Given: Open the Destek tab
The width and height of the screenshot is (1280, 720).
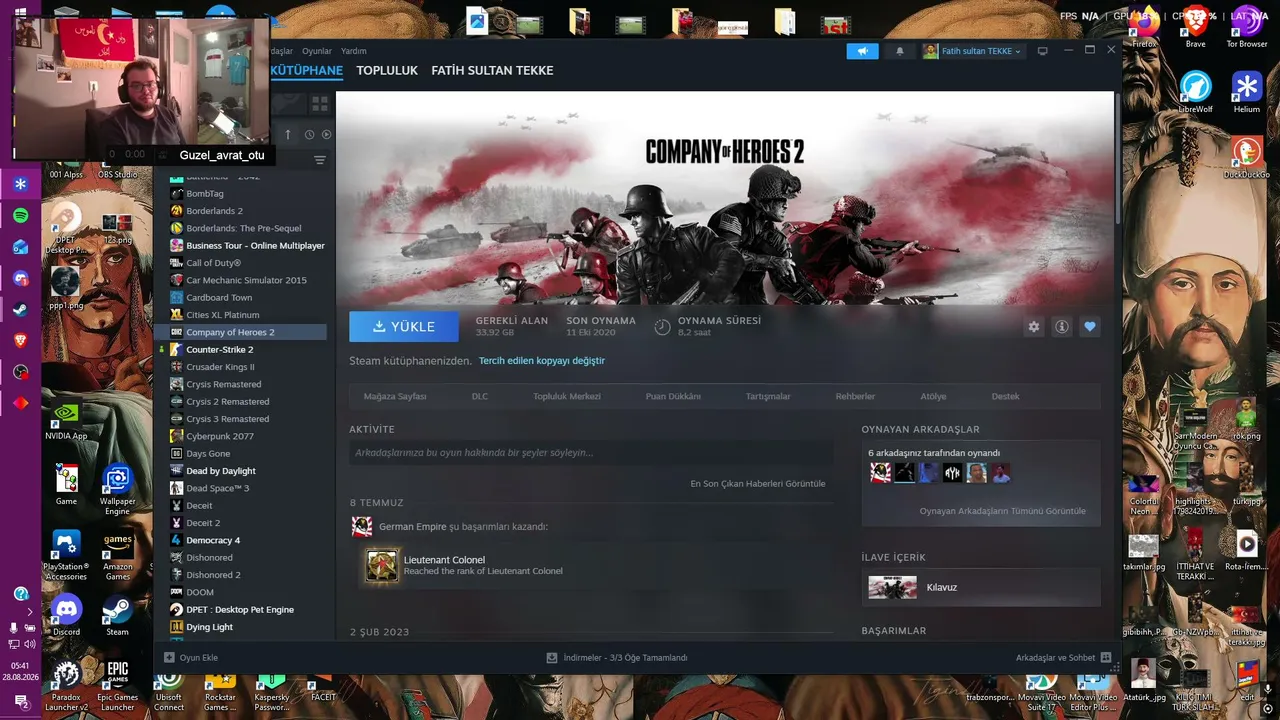Looking at the screenshot, I should pos(1006,396).
